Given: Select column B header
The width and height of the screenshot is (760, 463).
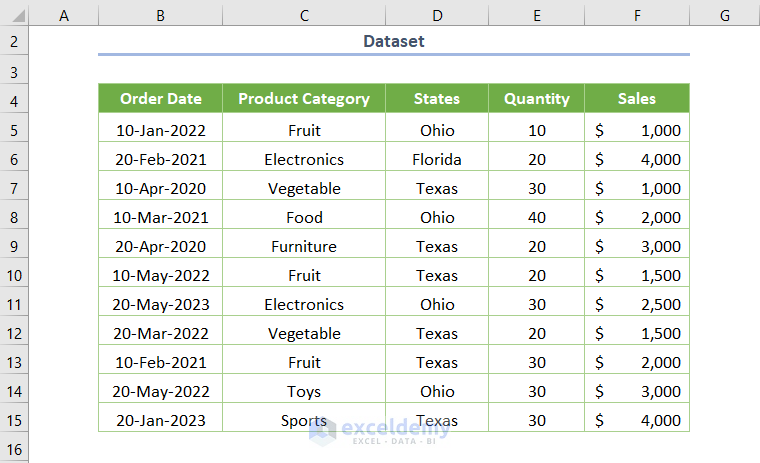Looking at the screenshot, I should (x=160, y=15).
